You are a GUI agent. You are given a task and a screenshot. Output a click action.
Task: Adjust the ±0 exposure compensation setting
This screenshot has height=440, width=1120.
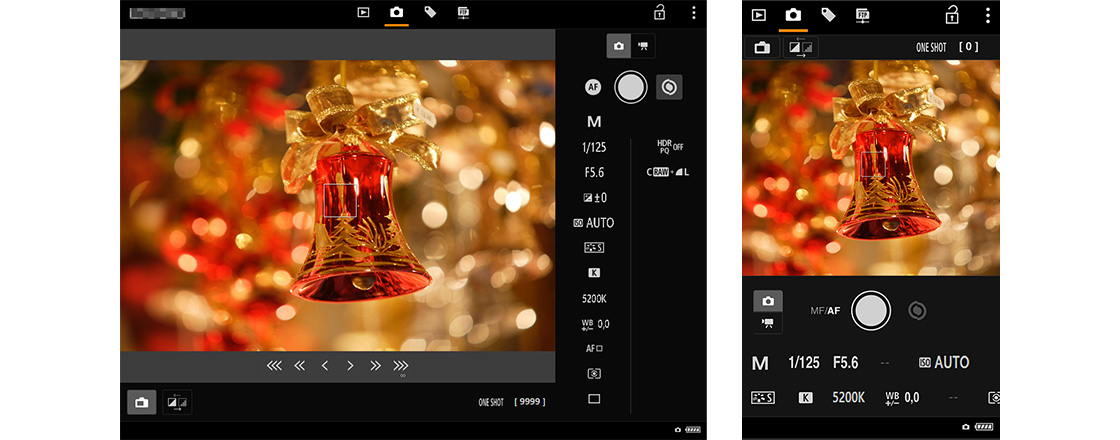[594, 197]
